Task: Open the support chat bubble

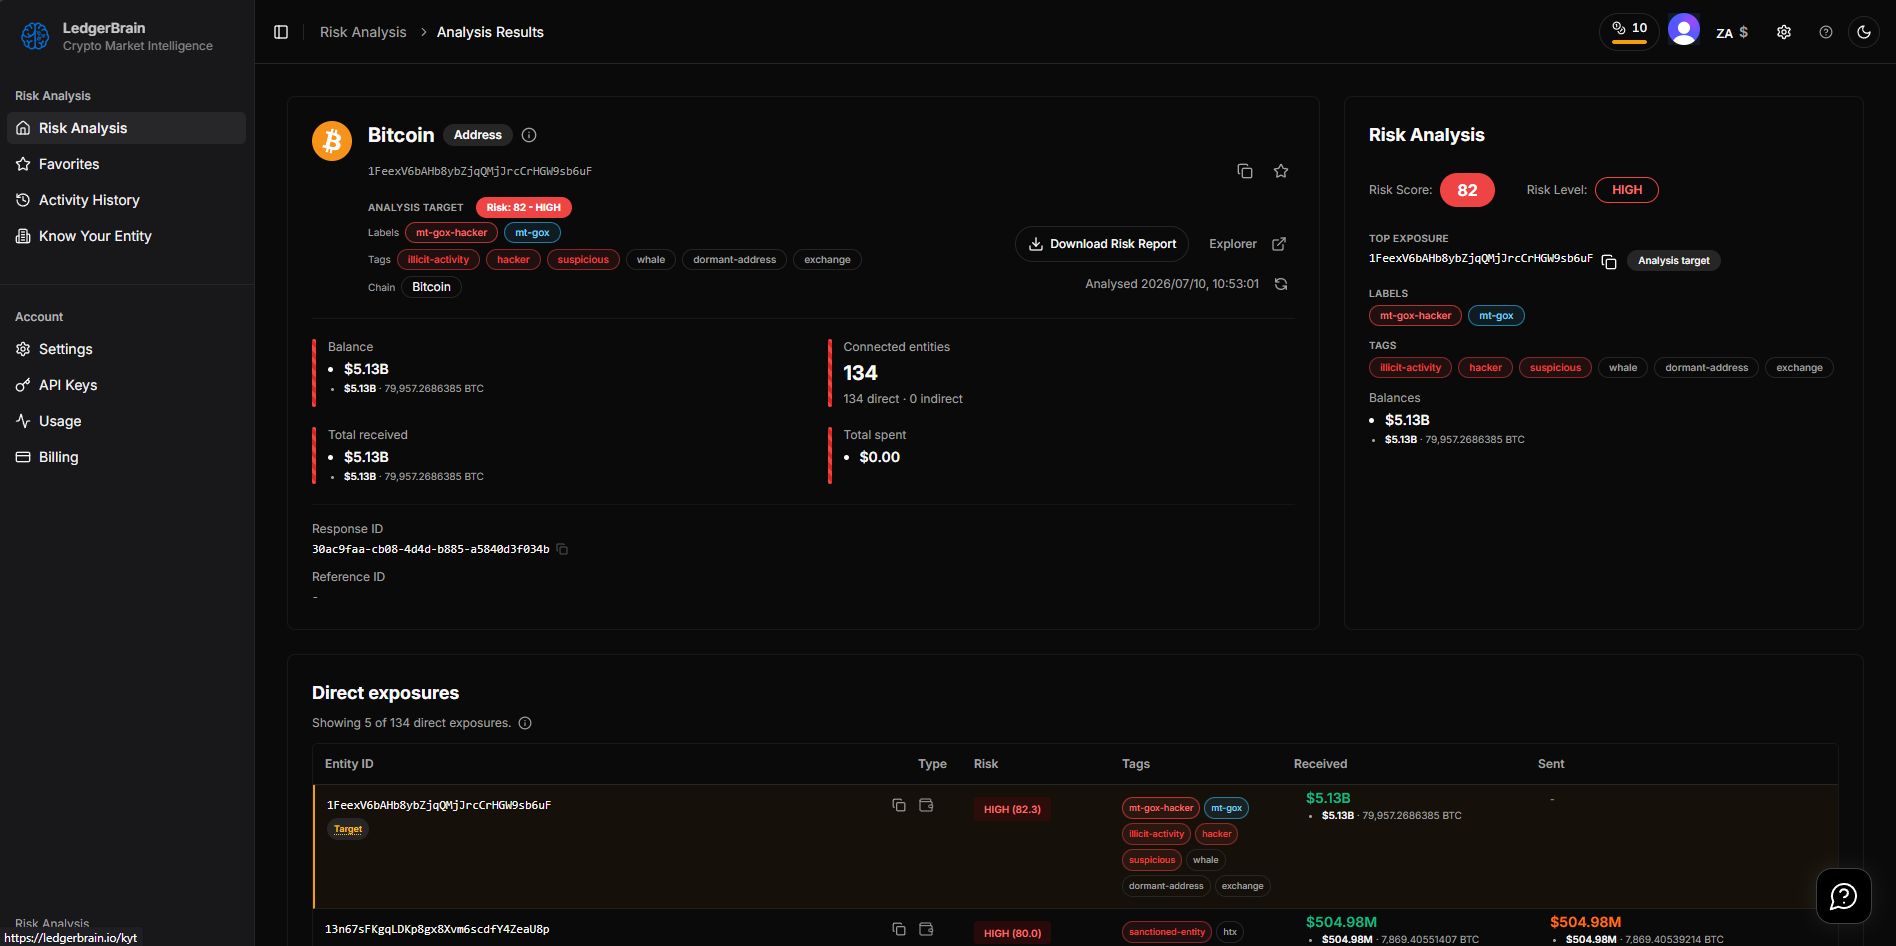Action: tap(1843, 896)
